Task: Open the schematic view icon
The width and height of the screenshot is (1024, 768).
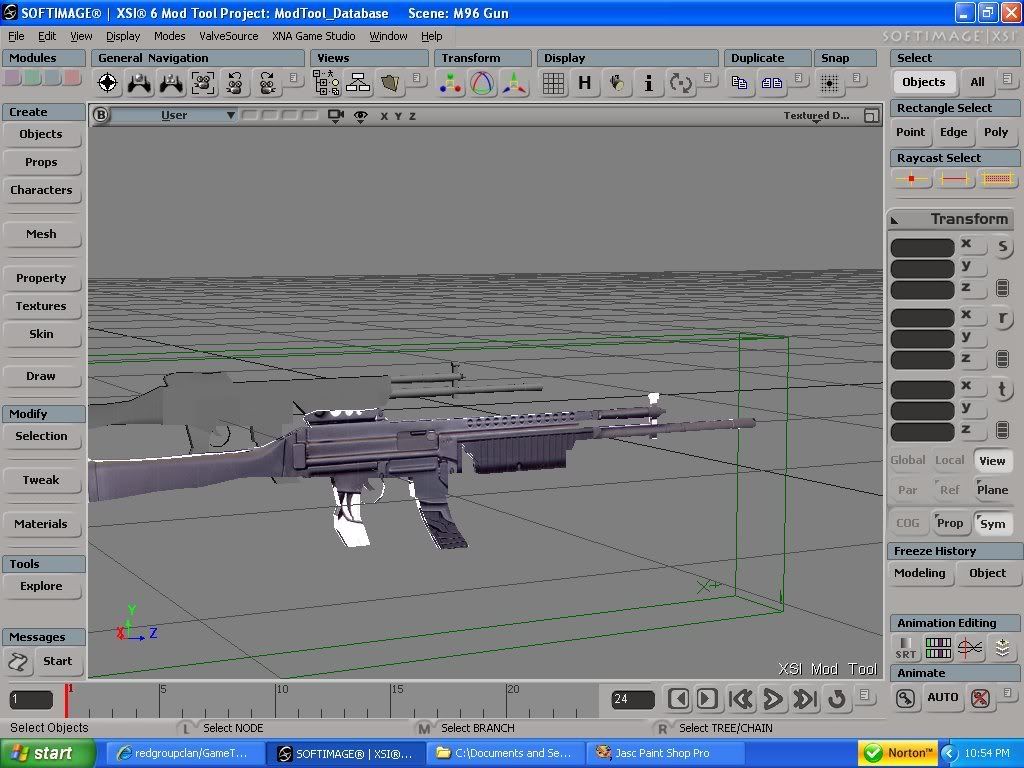Action: [x=358, y=83]
